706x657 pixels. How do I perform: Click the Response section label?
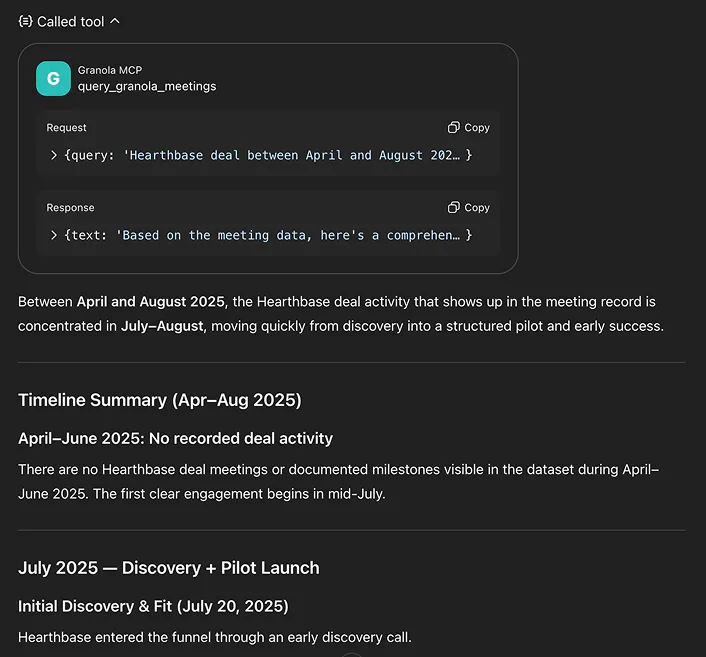tap(70, 208)
